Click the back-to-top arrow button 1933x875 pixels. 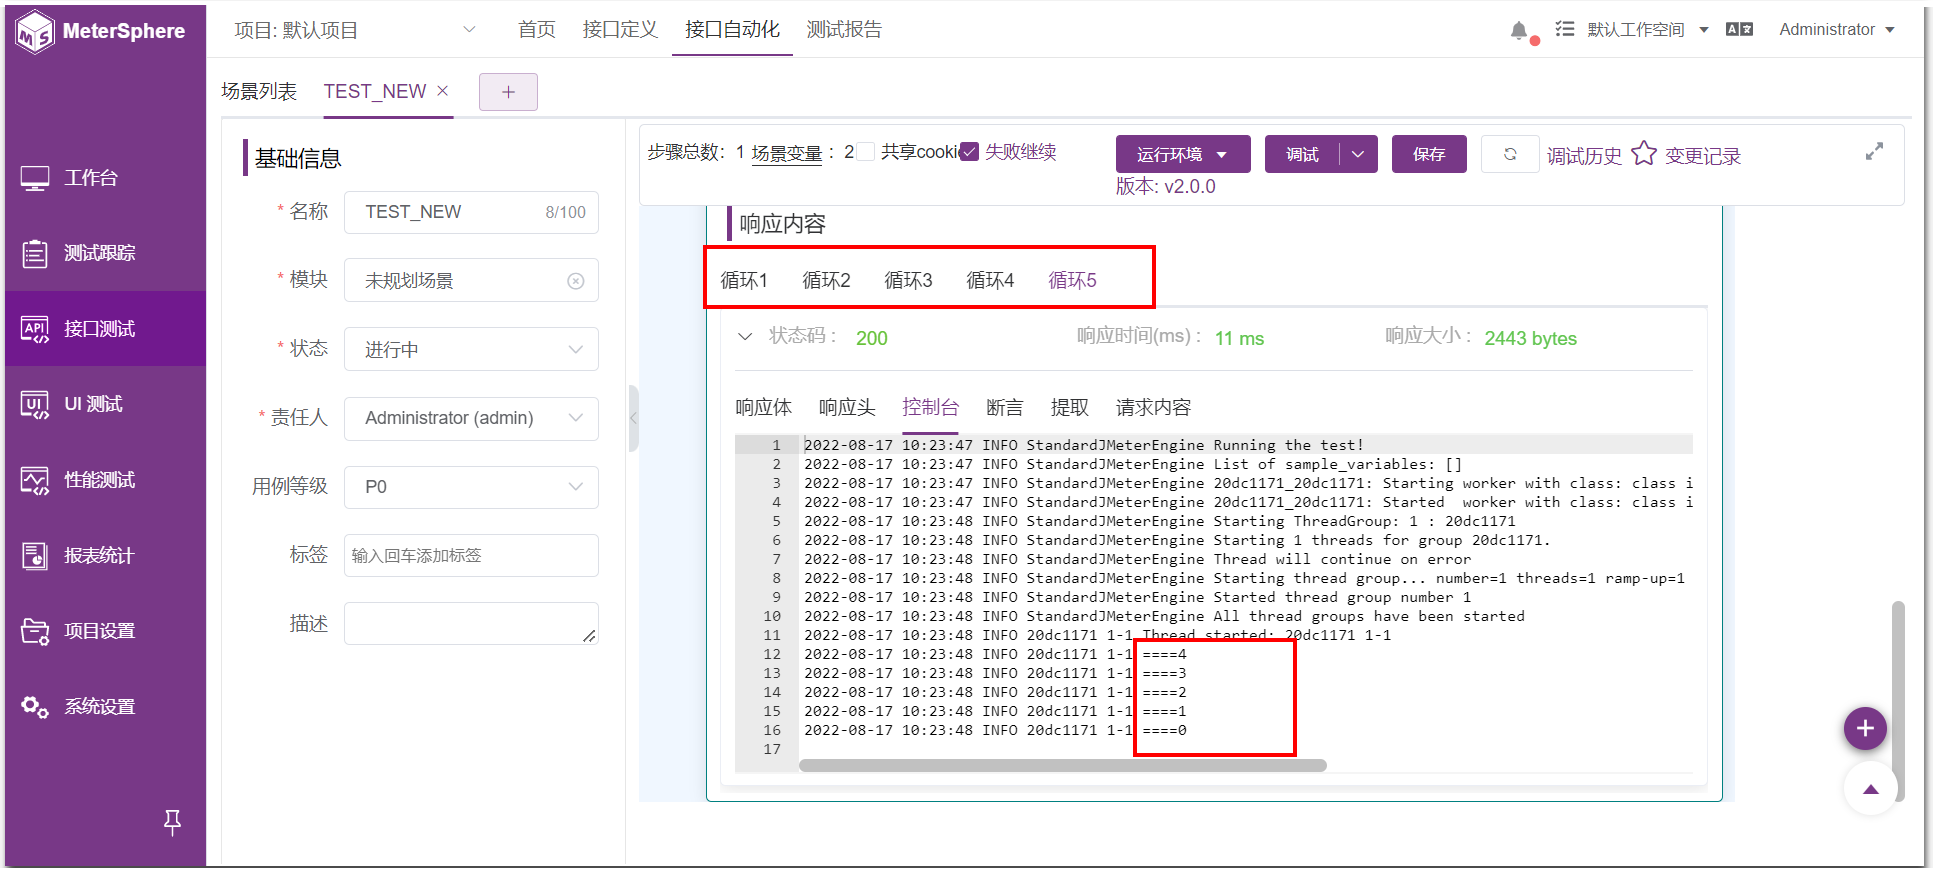coord(1870,789)
